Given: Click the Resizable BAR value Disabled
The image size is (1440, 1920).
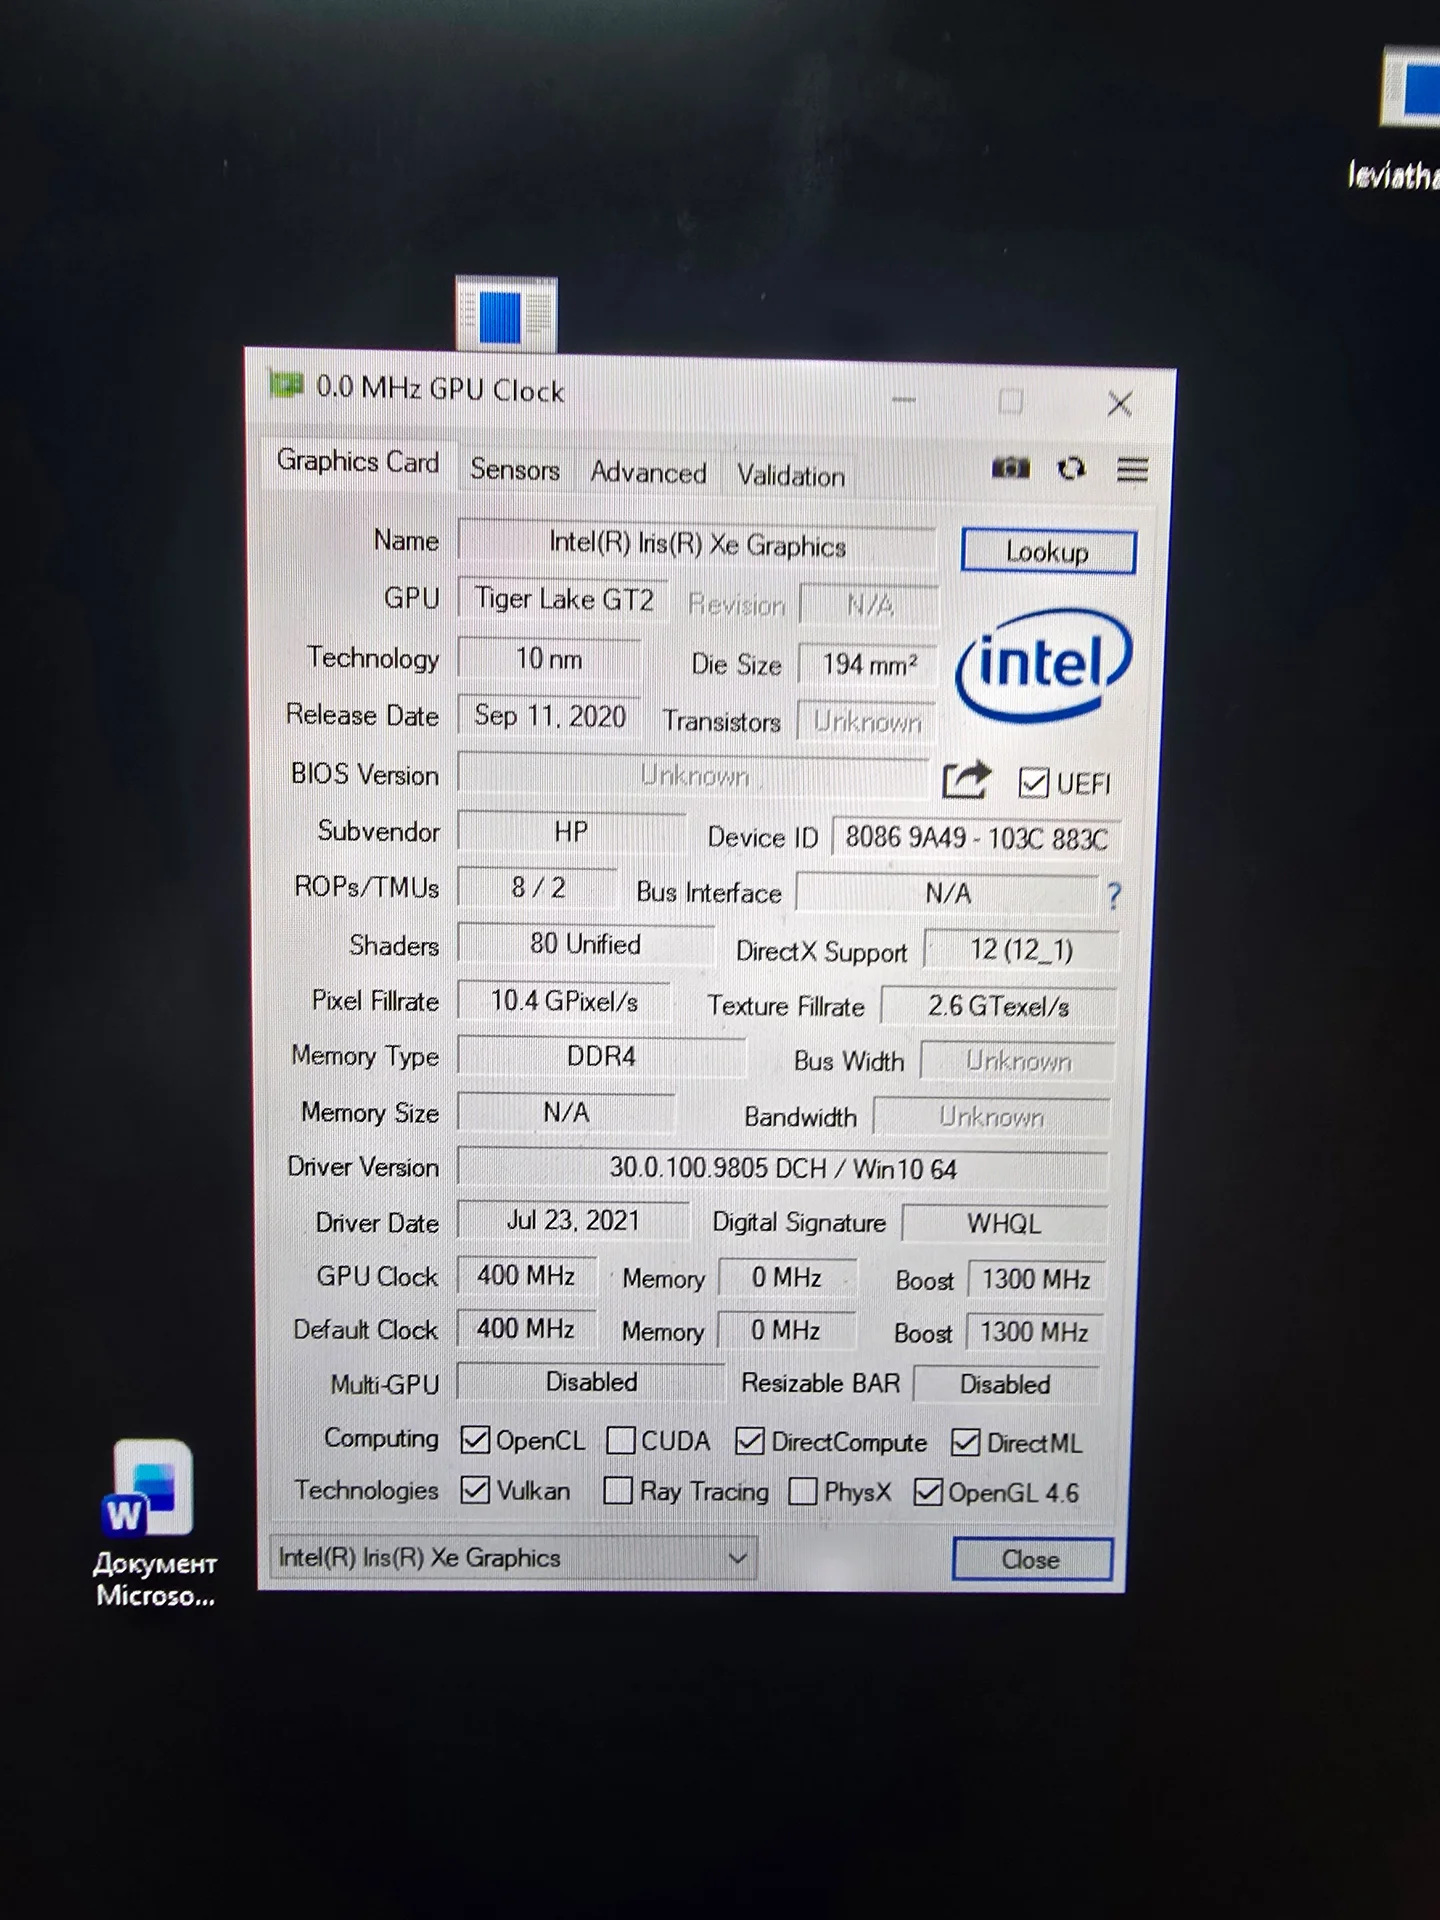Looking at the screenshot, I should click(1005, 1385).
